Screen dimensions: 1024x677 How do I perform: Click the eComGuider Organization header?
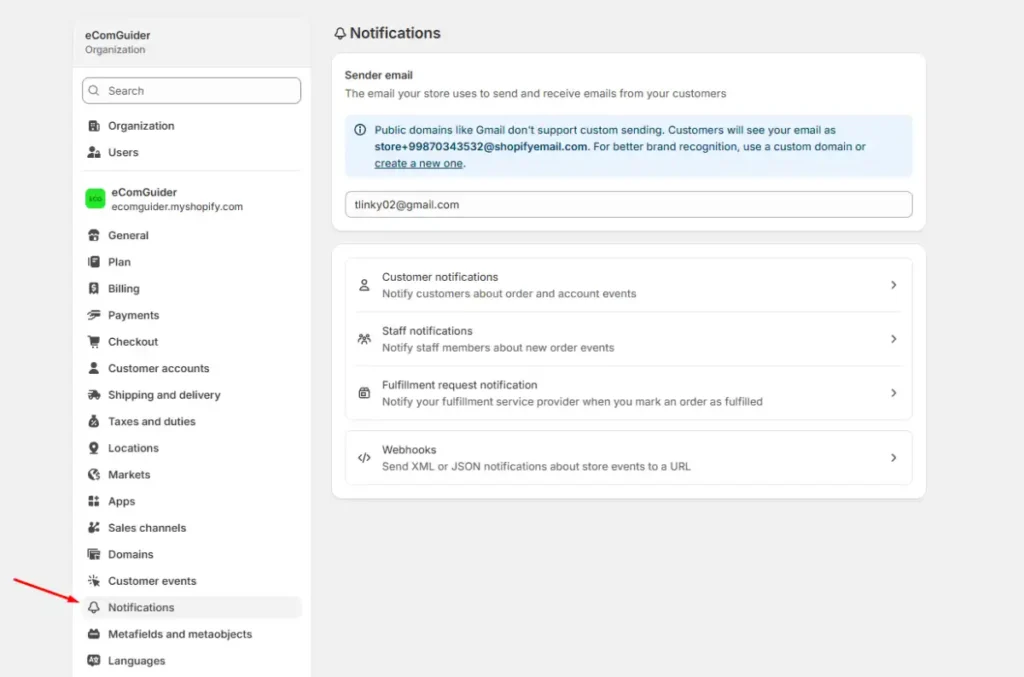191,42
